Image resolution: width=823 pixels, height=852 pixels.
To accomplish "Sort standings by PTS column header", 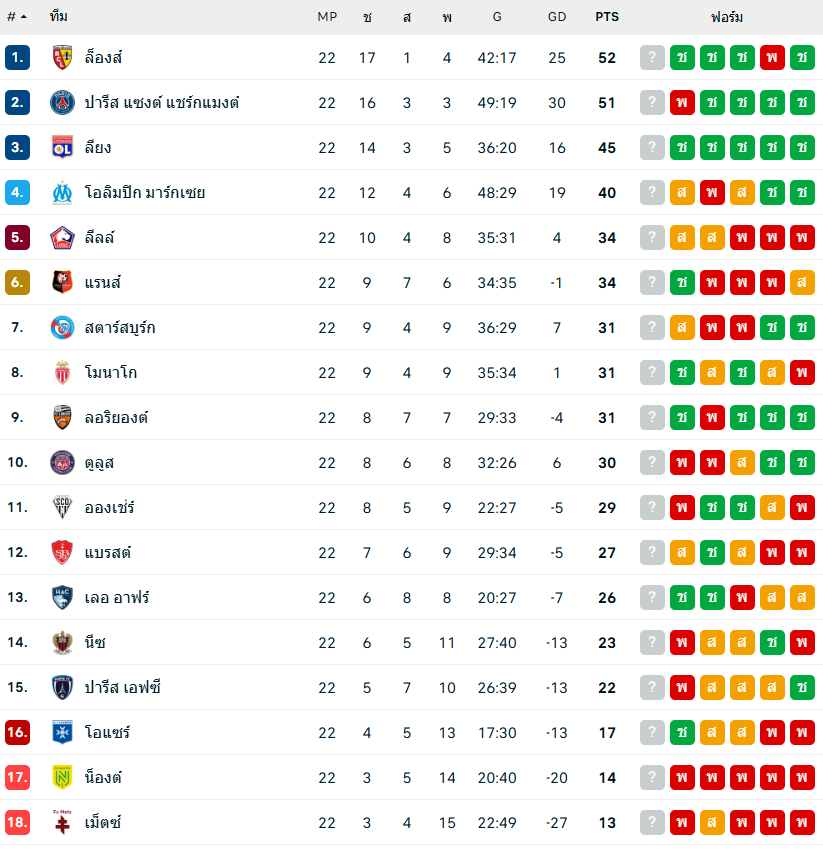I will 606,17.
